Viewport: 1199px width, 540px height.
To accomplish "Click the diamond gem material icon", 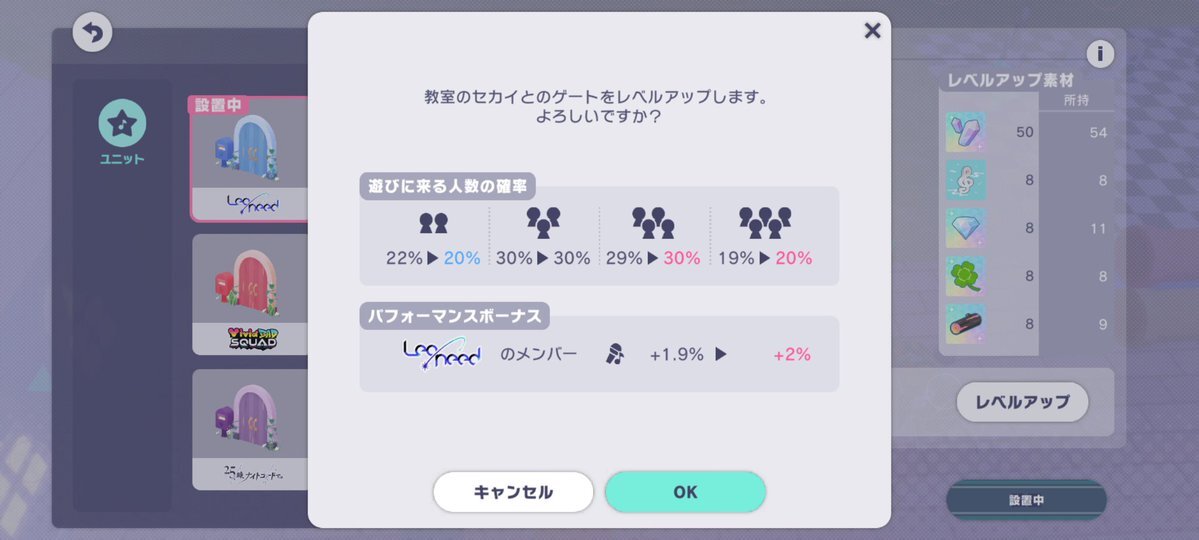I will tap(966, 228).
